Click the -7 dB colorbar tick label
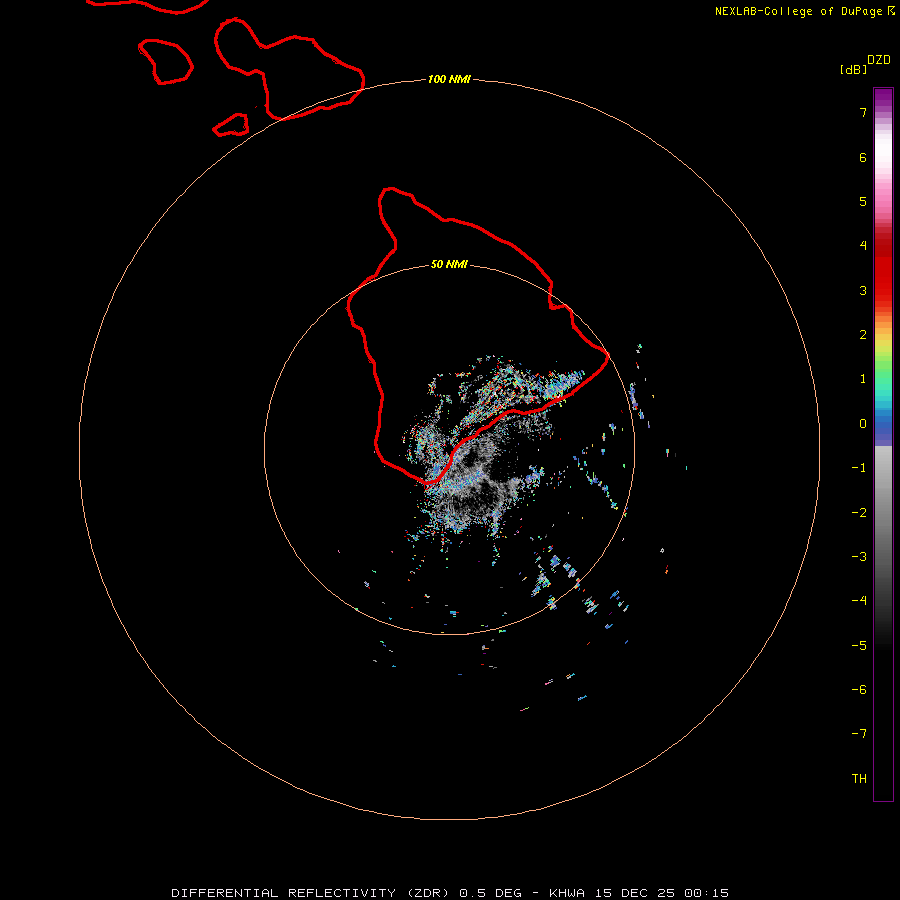This screenshot has height=900, width=900. point(859,734)
